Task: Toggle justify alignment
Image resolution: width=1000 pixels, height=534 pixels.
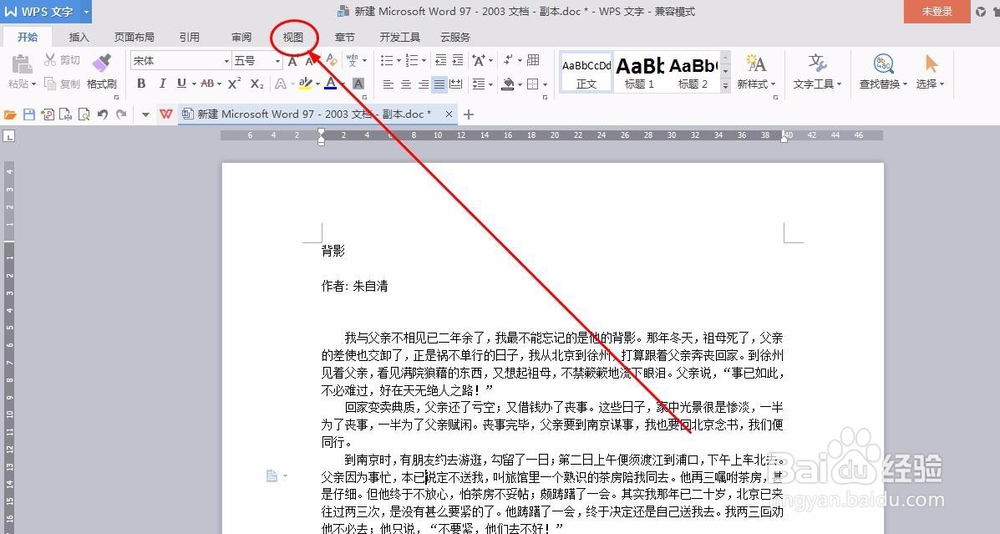Action: point(439,84)
